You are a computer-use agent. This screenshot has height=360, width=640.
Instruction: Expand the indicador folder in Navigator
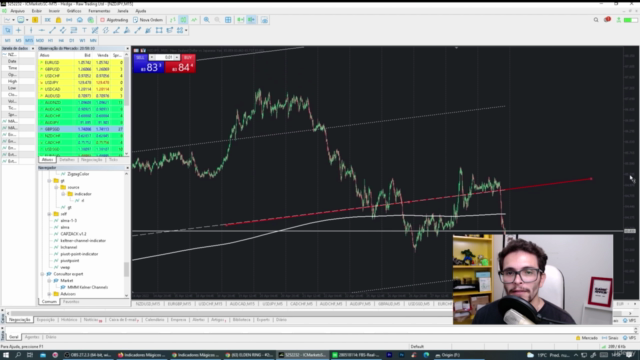pyautogui.click(x=63, y=194)
